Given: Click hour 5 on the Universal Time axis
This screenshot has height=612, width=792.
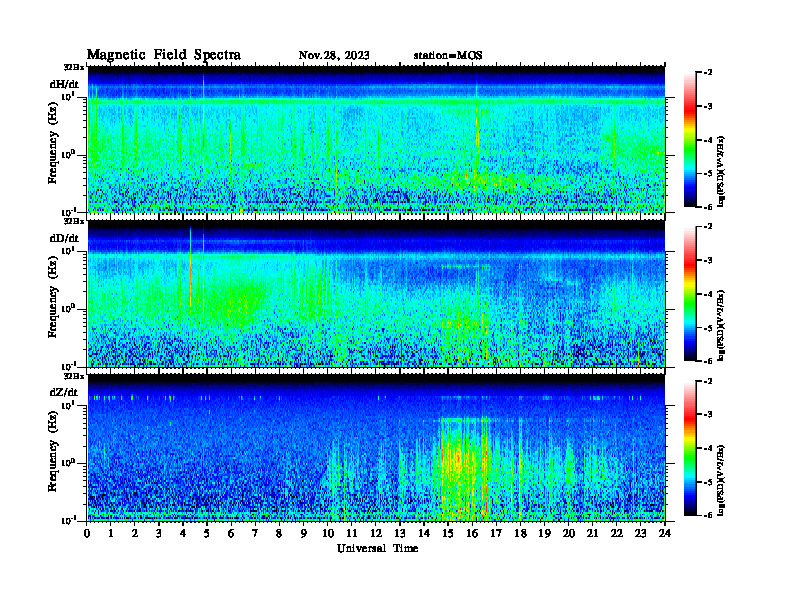Looking at the screenshot, I should 207,534.
